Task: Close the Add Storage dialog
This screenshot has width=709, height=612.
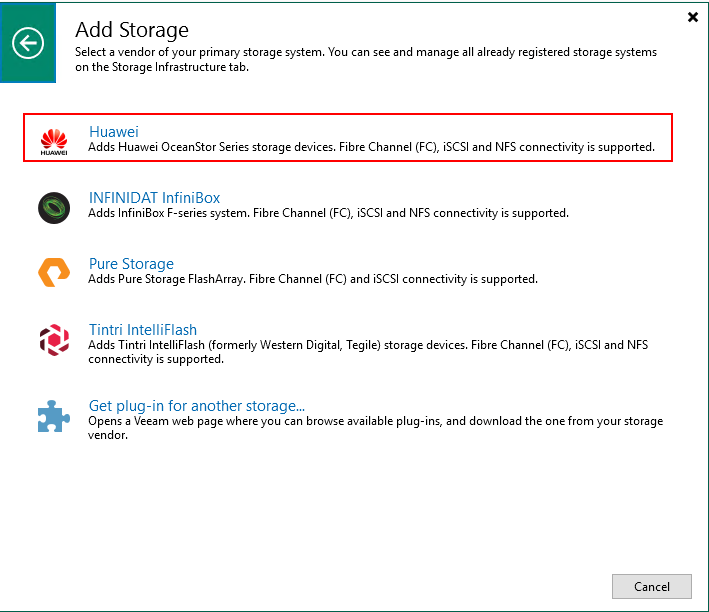Action: pyautogui.click(x=692, y=17)
